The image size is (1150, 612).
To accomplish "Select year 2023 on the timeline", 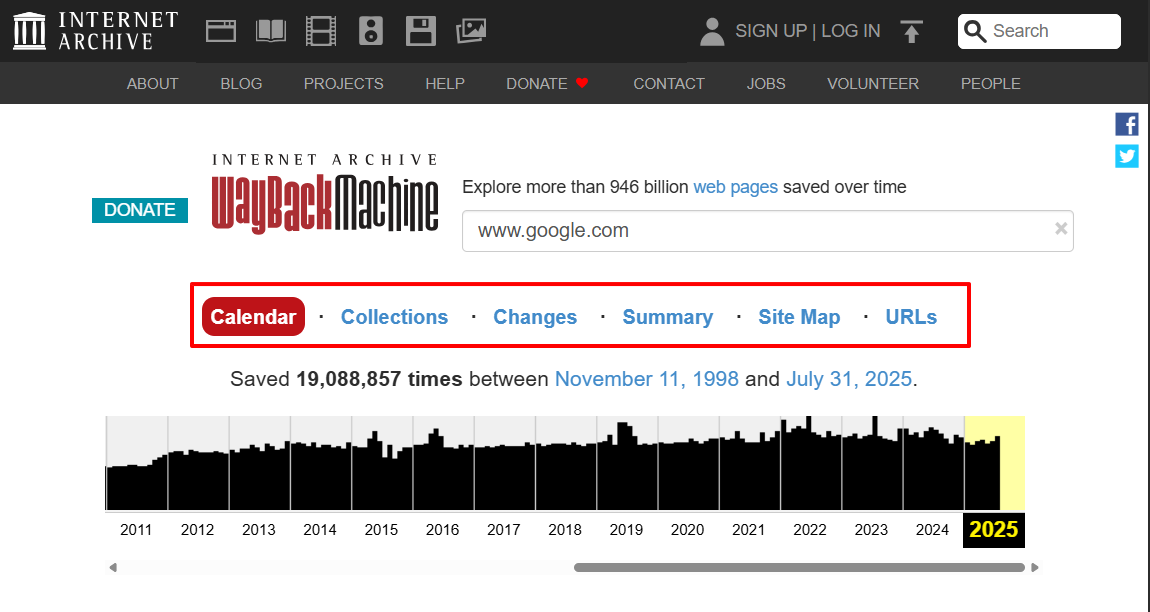I will click(871, 530).
